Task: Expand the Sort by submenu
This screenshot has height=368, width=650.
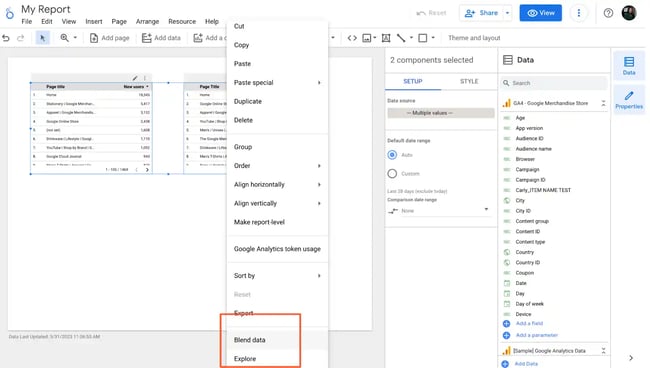Action: (x=277, y=276)
